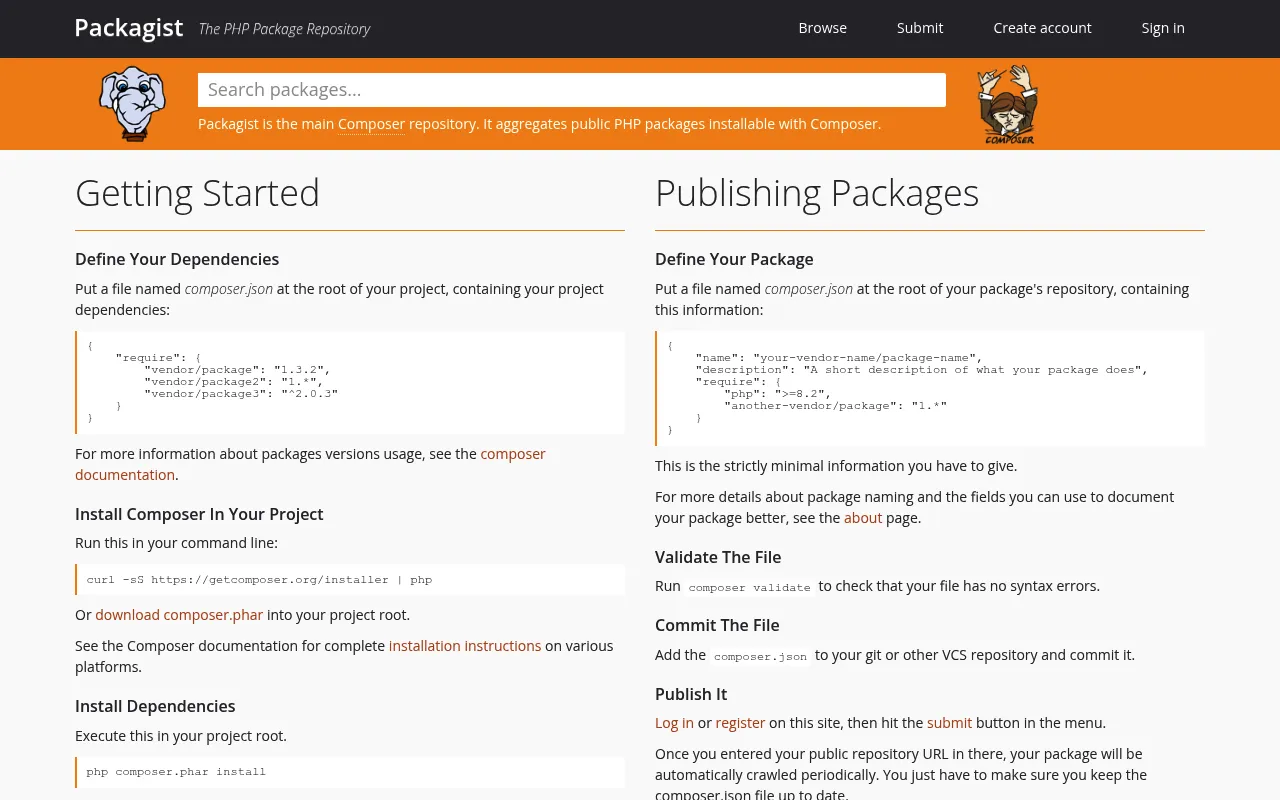Click the curl installer command text
Image resolution: width=1280 pixels, height=800 pixels.
[260, 579]
